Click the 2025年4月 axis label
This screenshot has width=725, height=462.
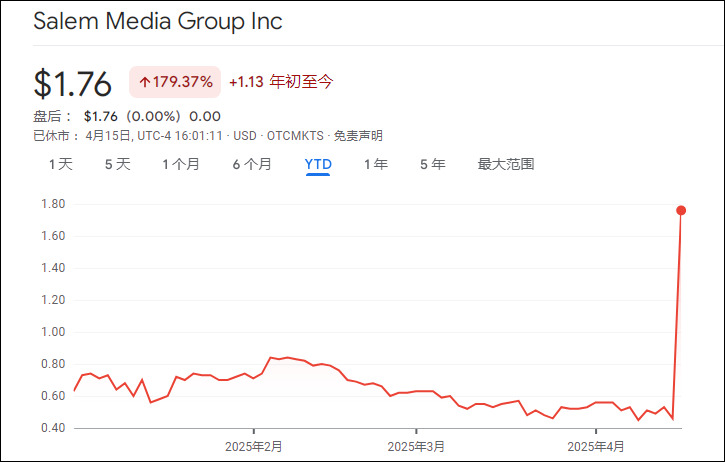596,446
